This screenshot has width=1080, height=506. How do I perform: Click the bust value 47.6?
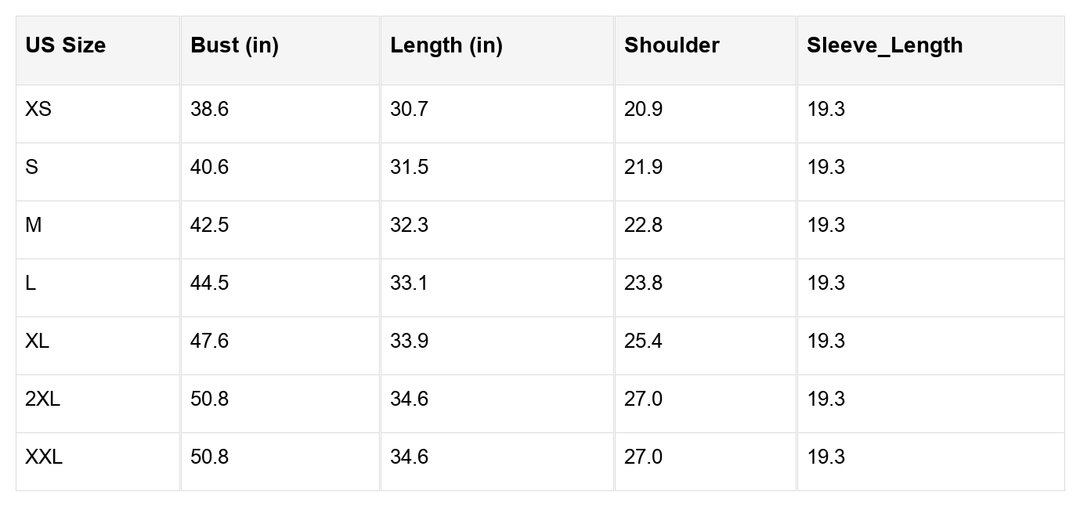tap(209, 341)
